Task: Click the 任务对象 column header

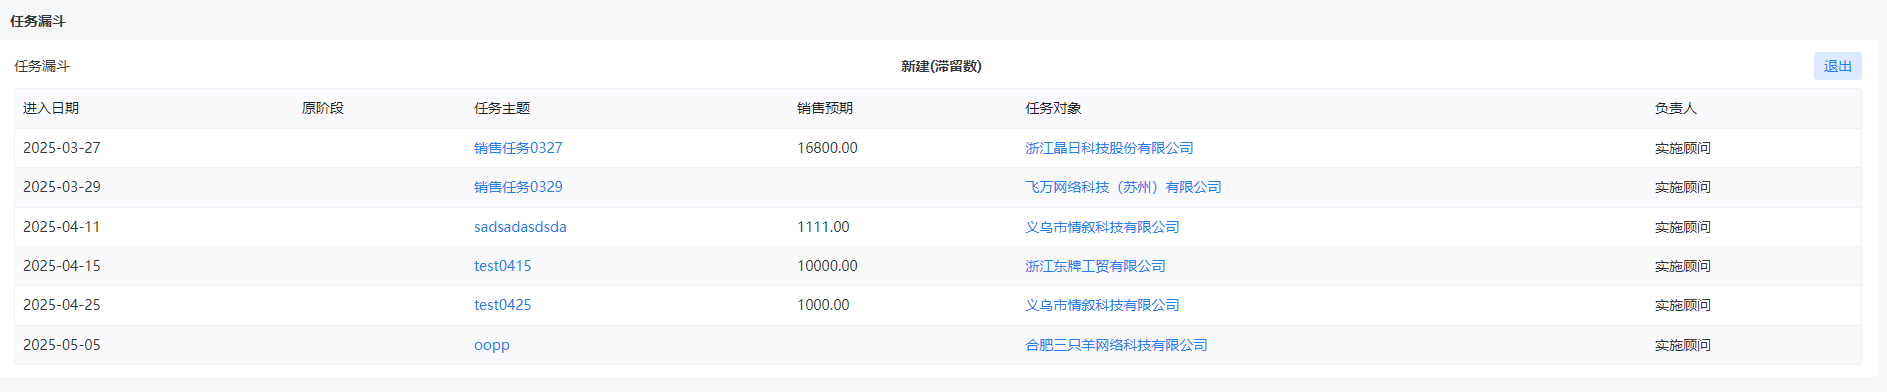Action: pos(1053,108)
